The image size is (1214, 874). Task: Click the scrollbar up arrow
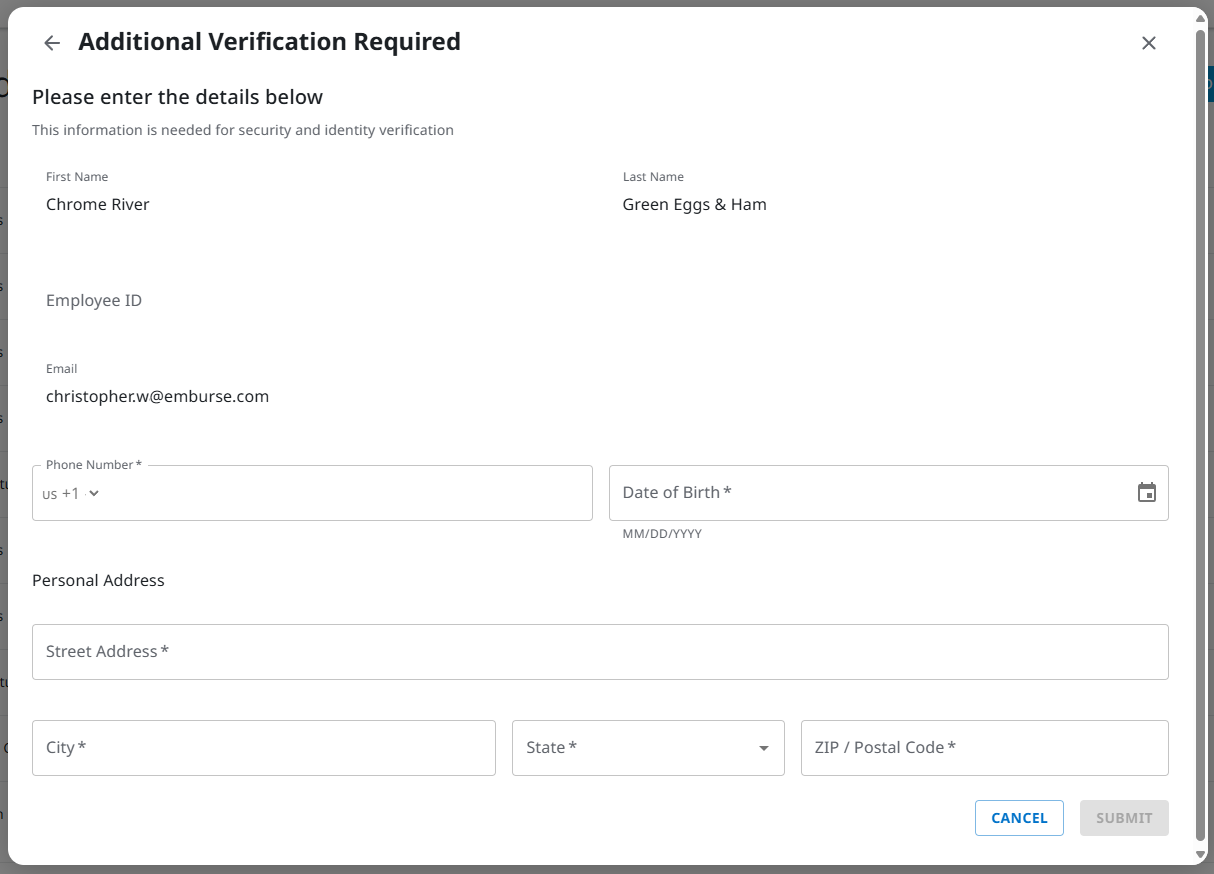click(x=1203, y=16)
